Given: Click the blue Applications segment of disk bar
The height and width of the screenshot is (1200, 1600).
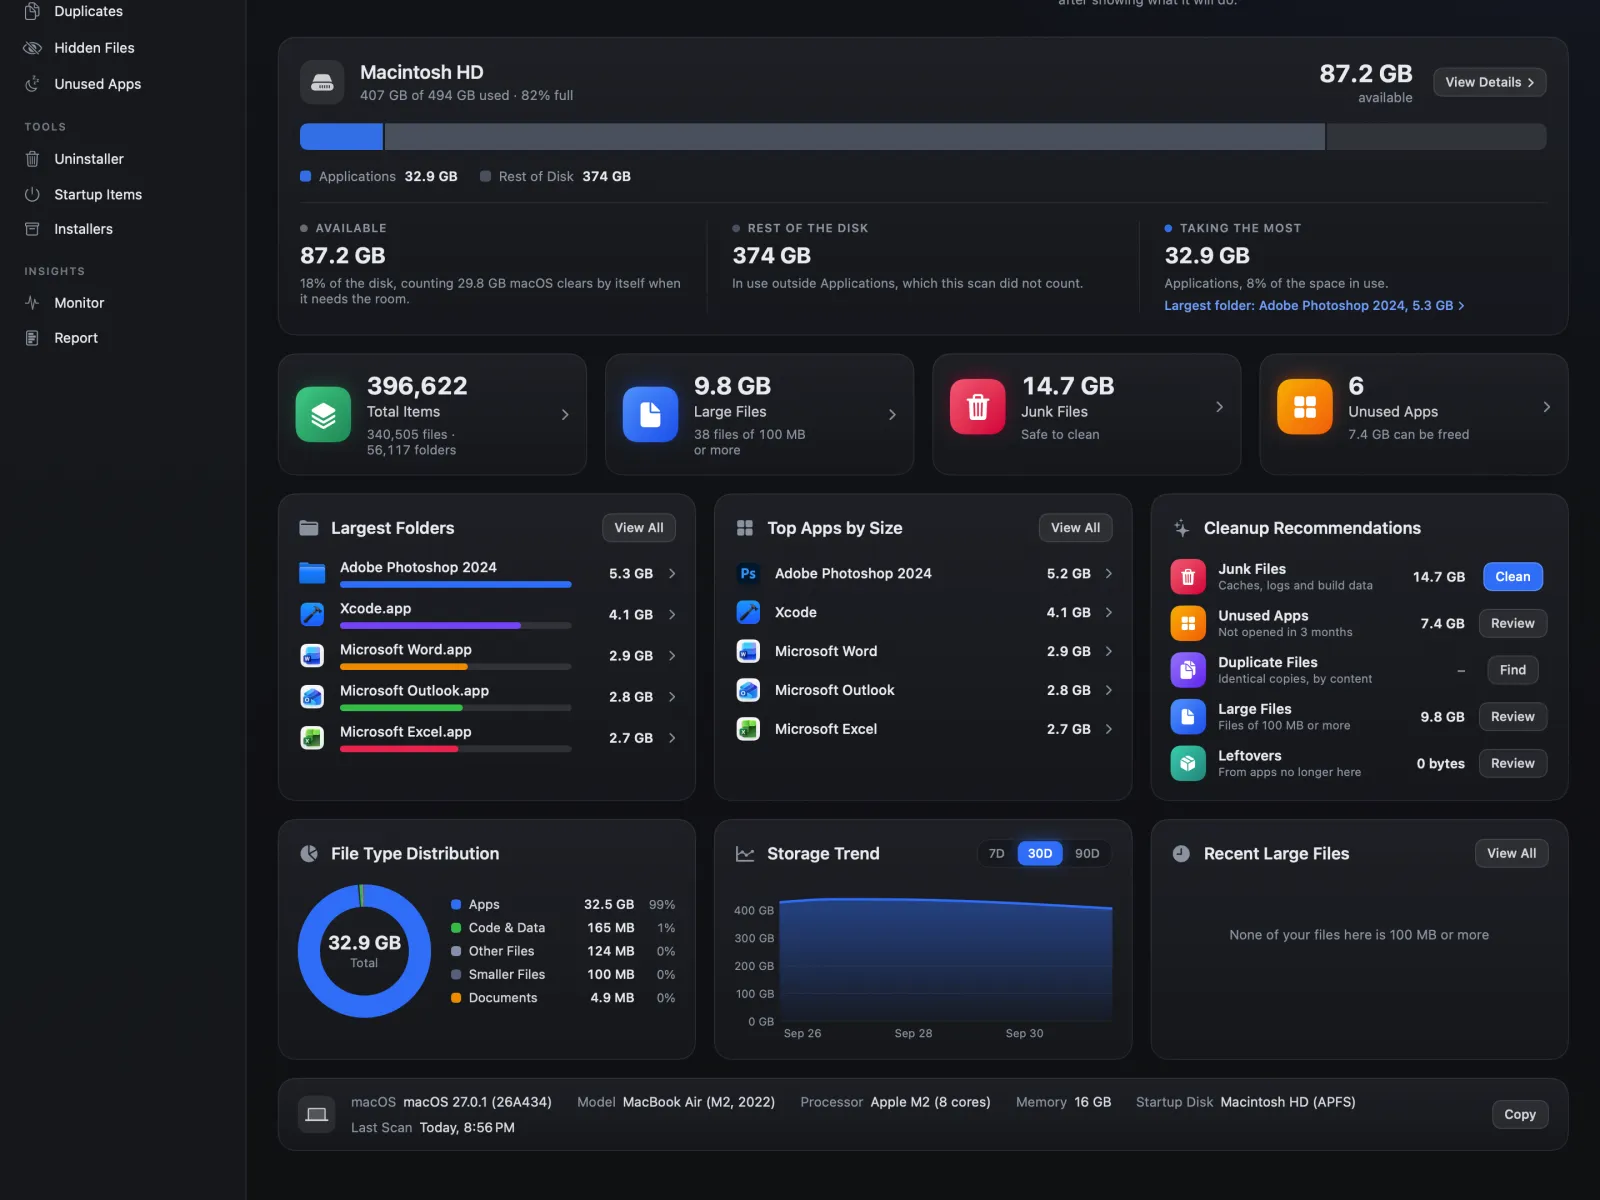Looking at the screenshot, I should tap(341, 137).
